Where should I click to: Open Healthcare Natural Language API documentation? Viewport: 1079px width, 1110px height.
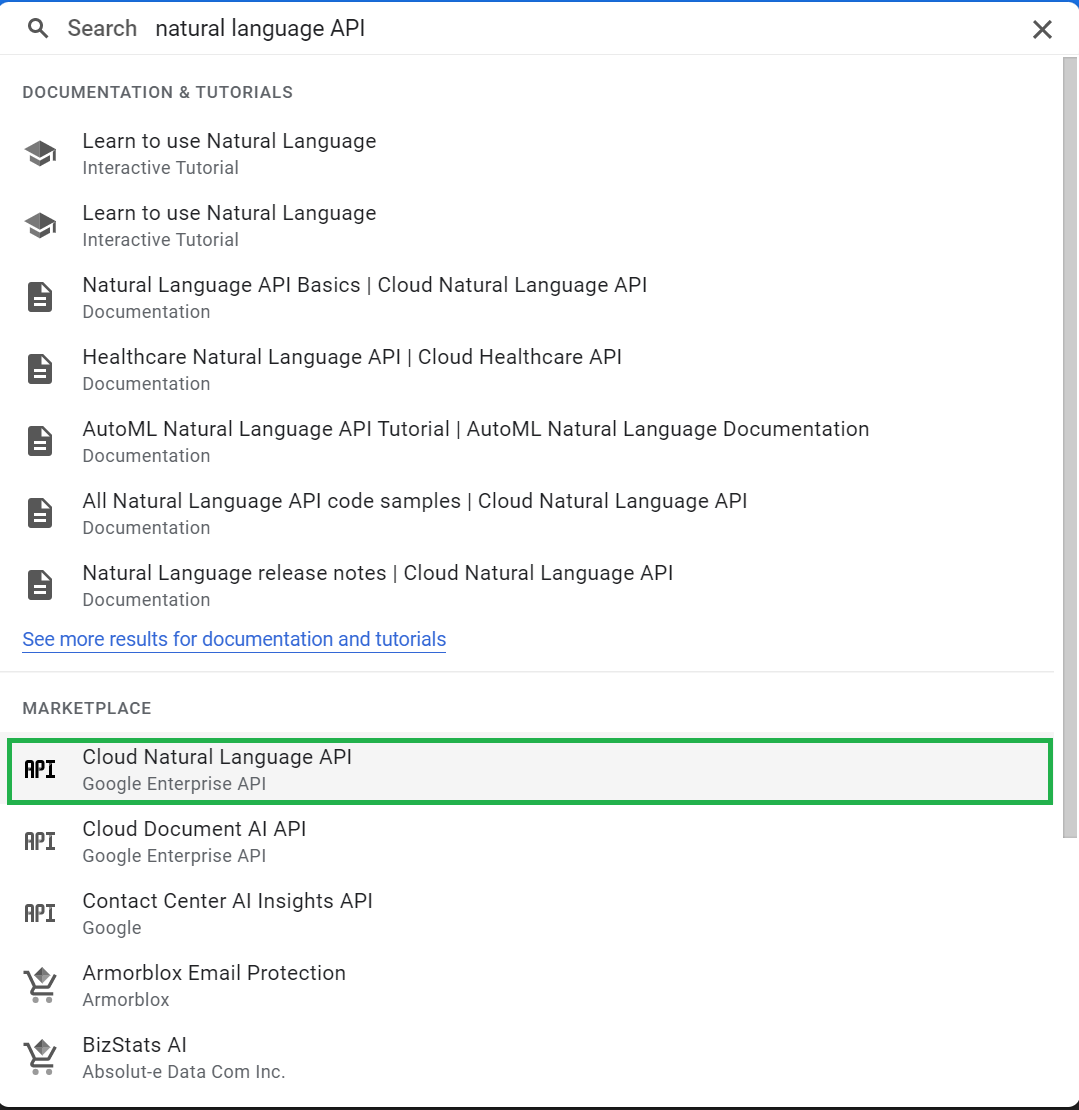527,370
